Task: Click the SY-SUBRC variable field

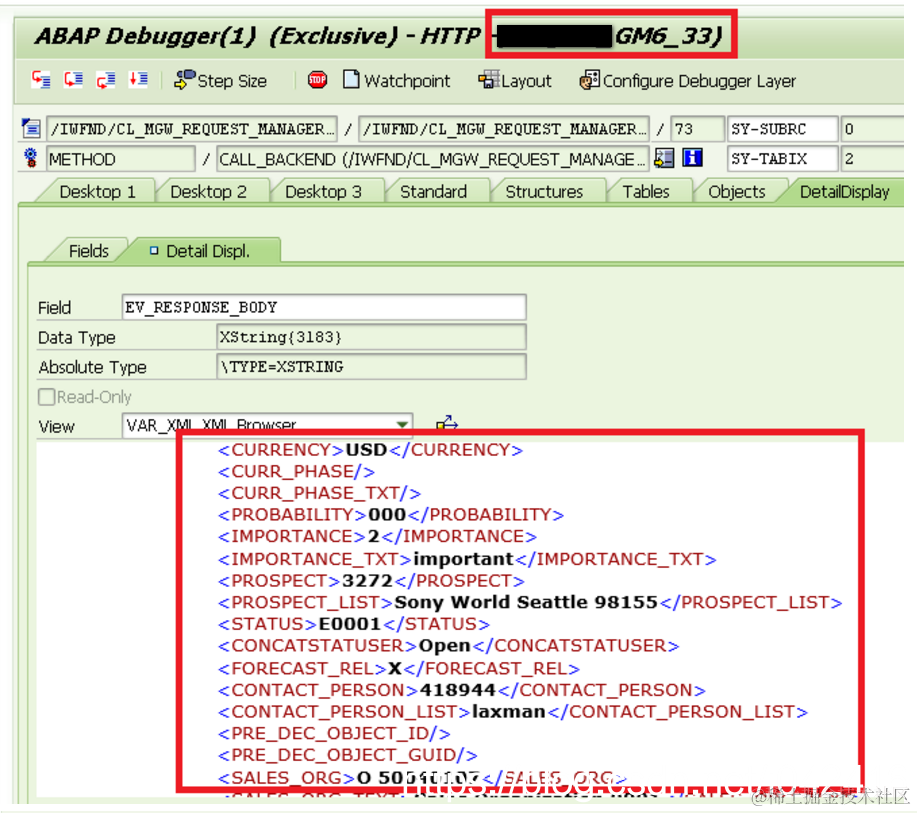Action: (x=782, y=129)
